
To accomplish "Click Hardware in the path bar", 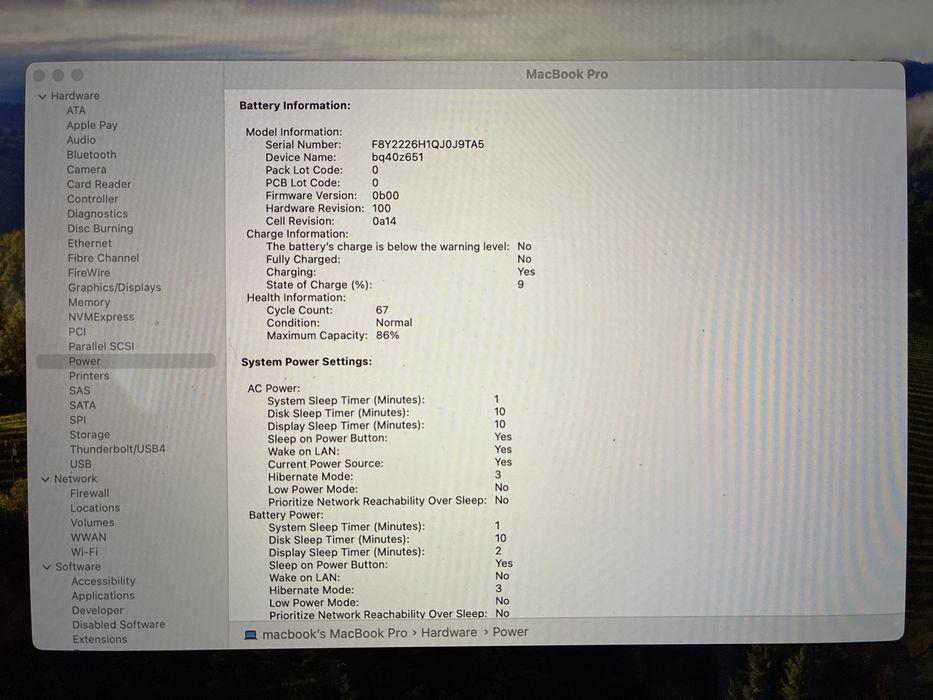I will [449, 633].
